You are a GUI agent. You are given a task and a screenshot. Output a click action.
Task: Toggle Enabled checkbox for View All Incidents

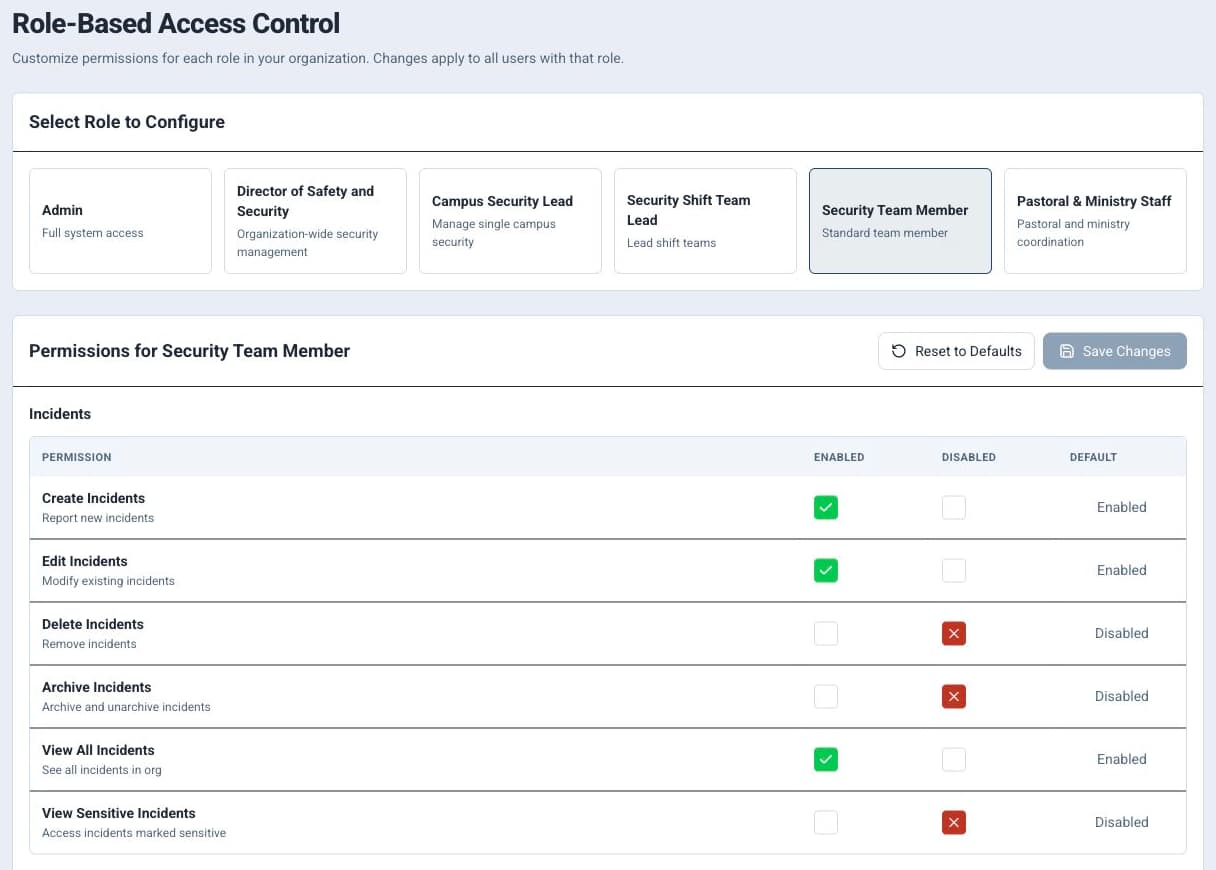point(826,760)
